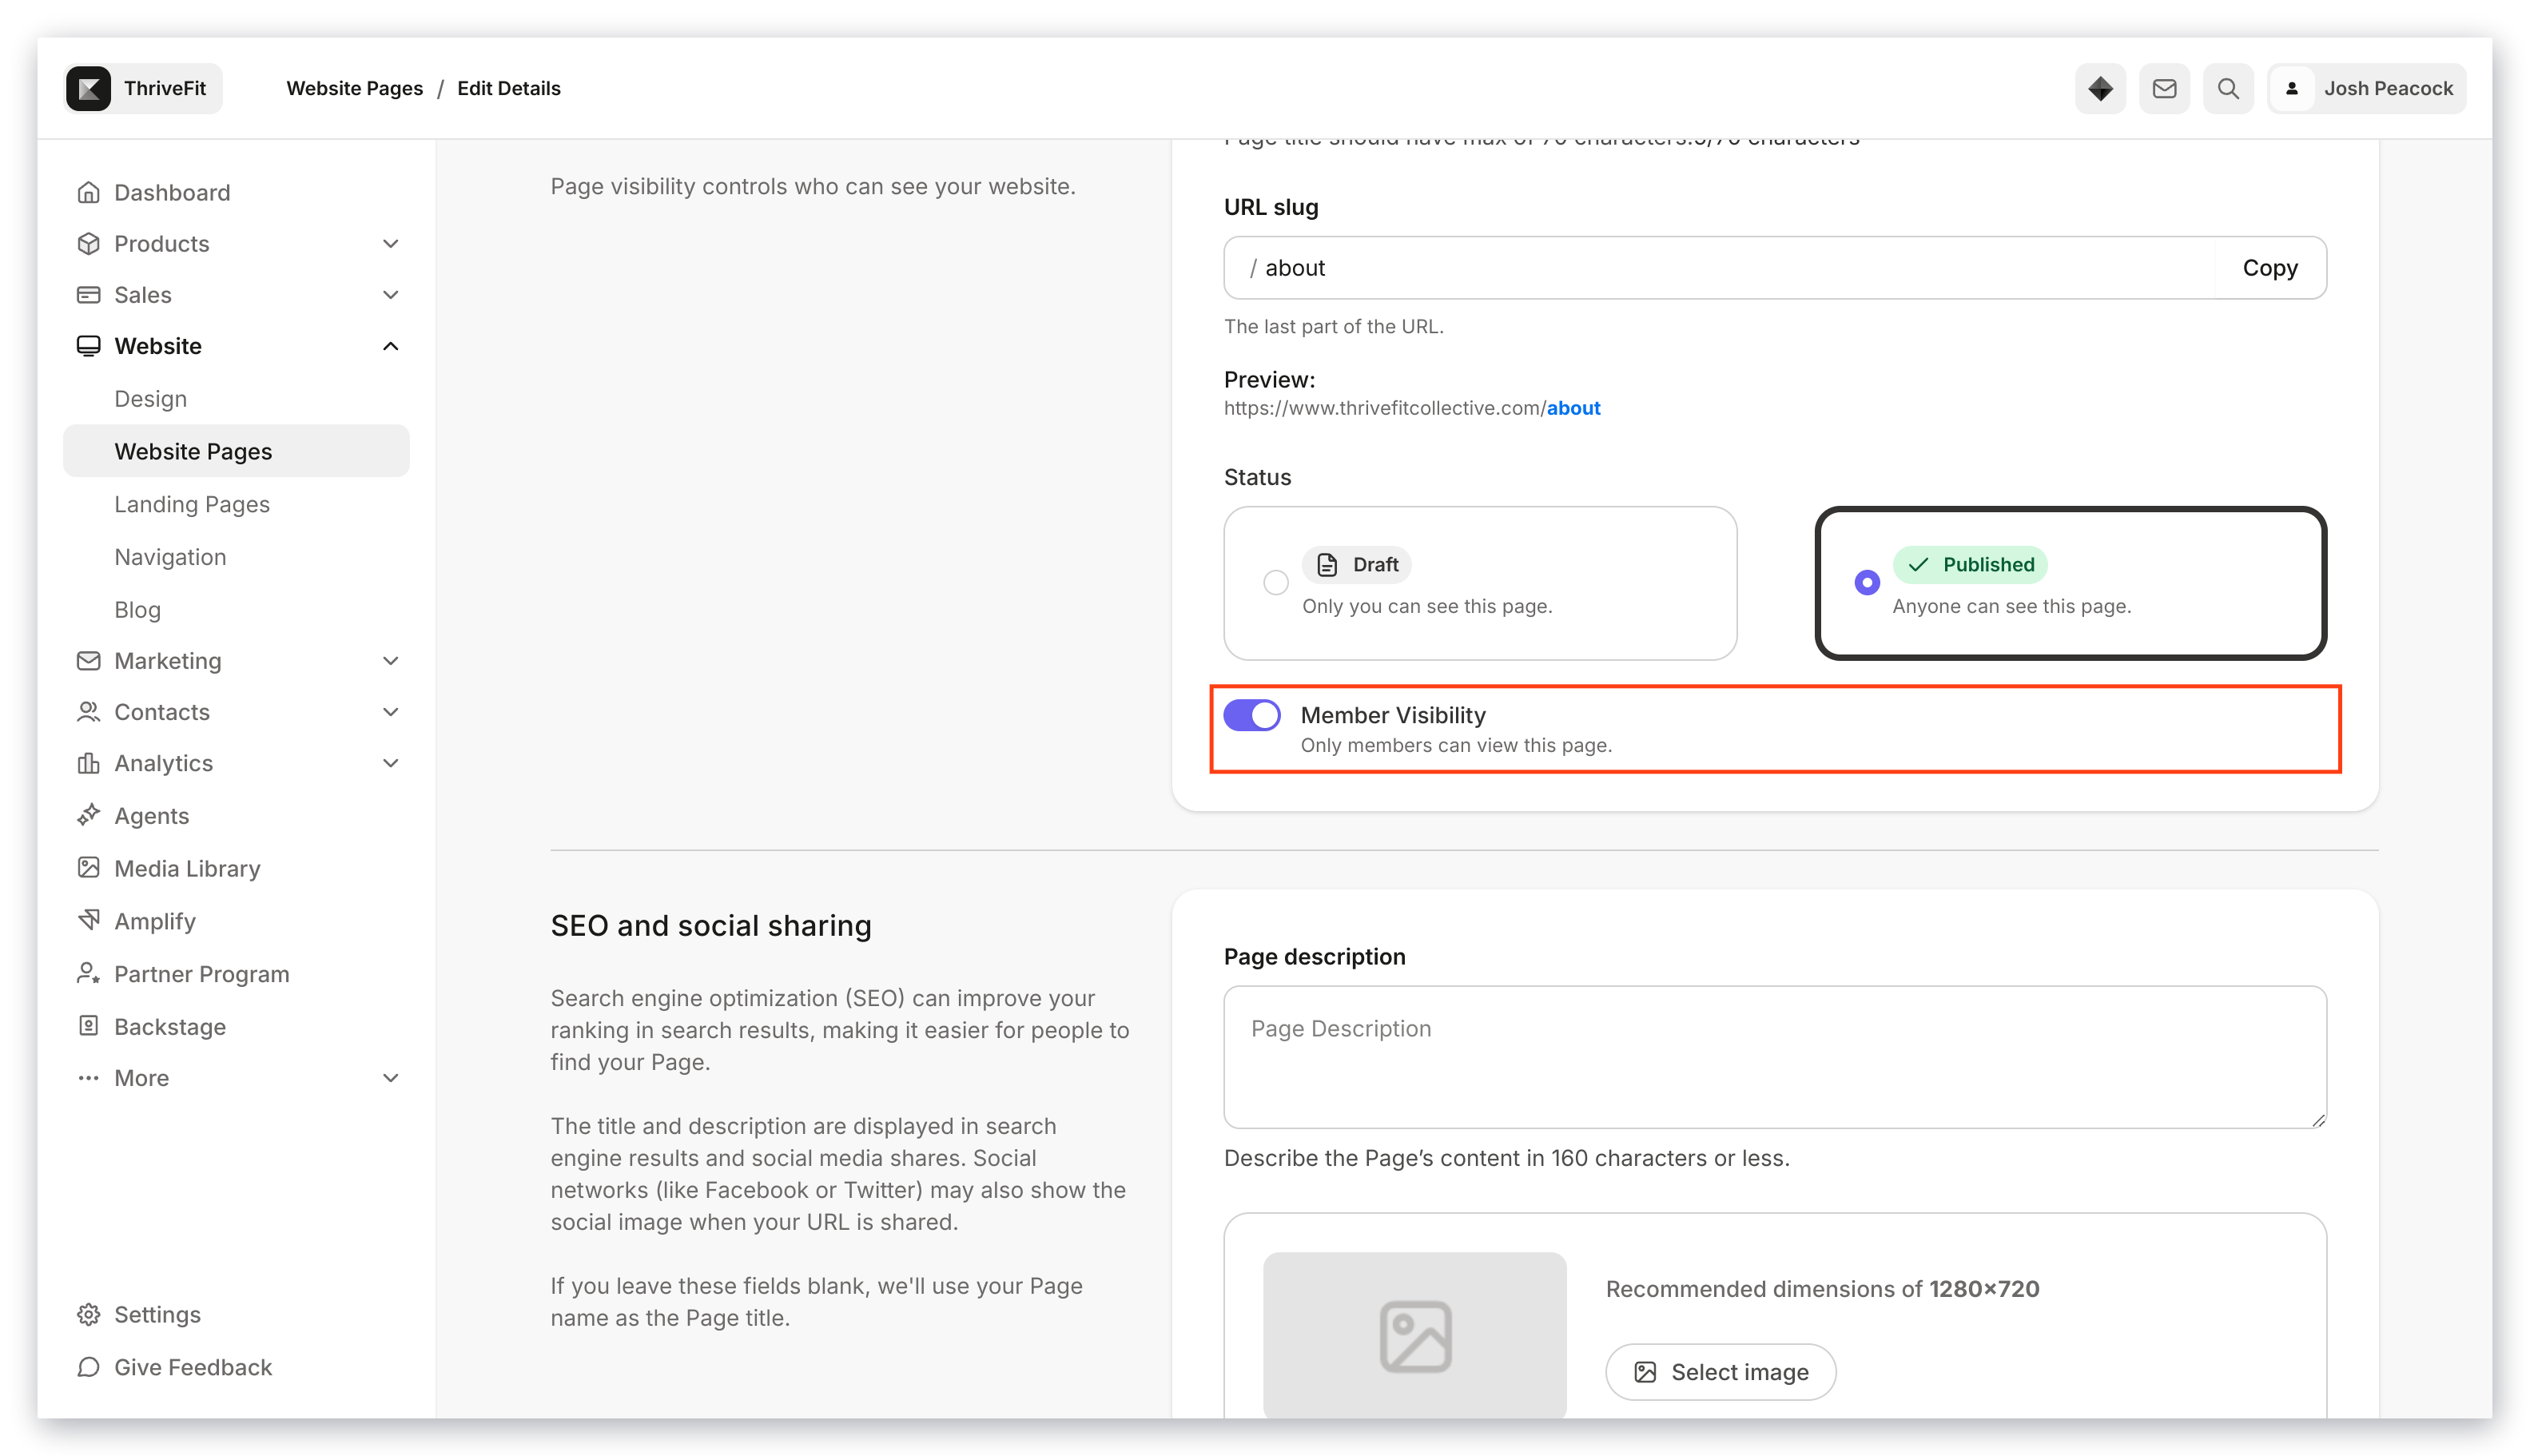This screenshot has width=2530, height=1456.
Task: Click the user avatar icon beside Josh Peacock
Action: (x=2292, y=88)
